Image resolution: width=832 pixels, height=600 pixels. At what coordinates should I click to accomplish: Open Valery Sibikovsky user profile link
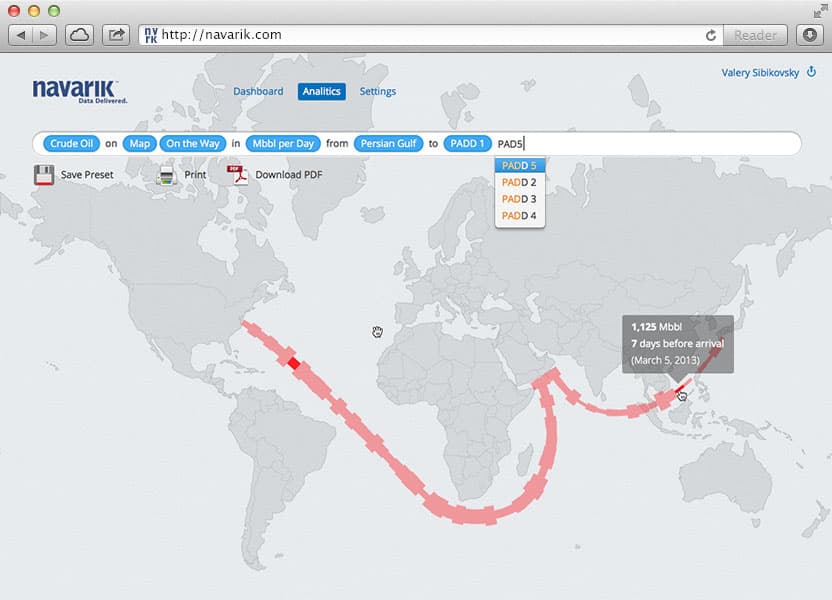pyautogui.click(x=760, y=73)
